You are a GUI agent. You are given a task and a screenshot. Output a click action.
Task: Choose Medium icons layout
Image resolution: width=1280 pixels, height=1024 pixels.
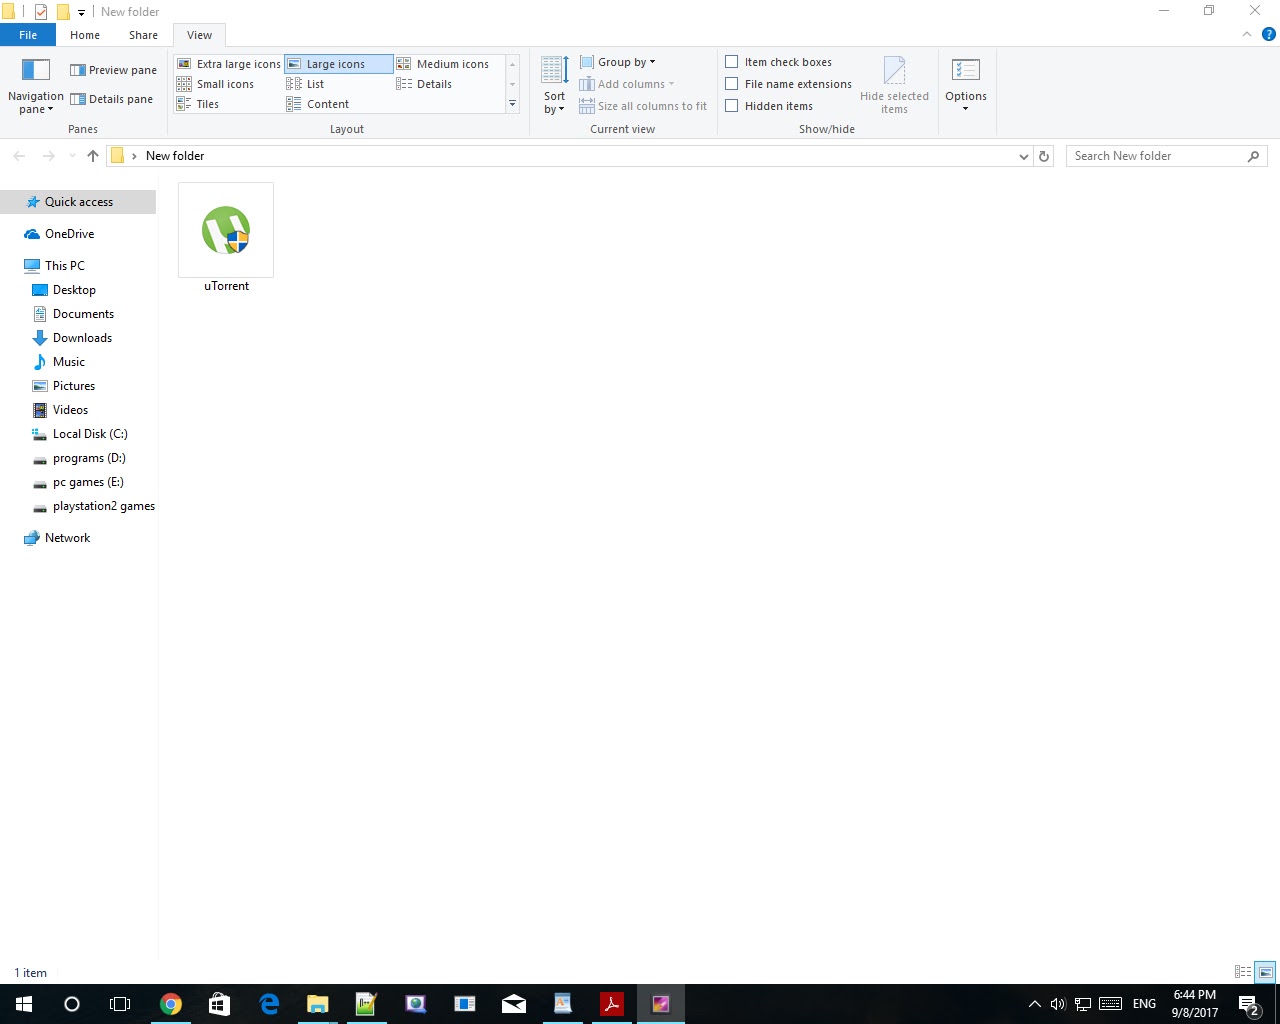443,64
